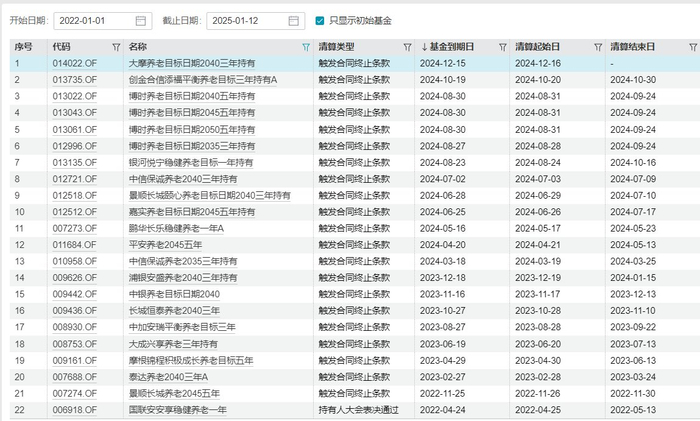Open fund code 006918.OF
Image resolution: width=700 pixels, height=421 pixels.
[x=75, y=410]
